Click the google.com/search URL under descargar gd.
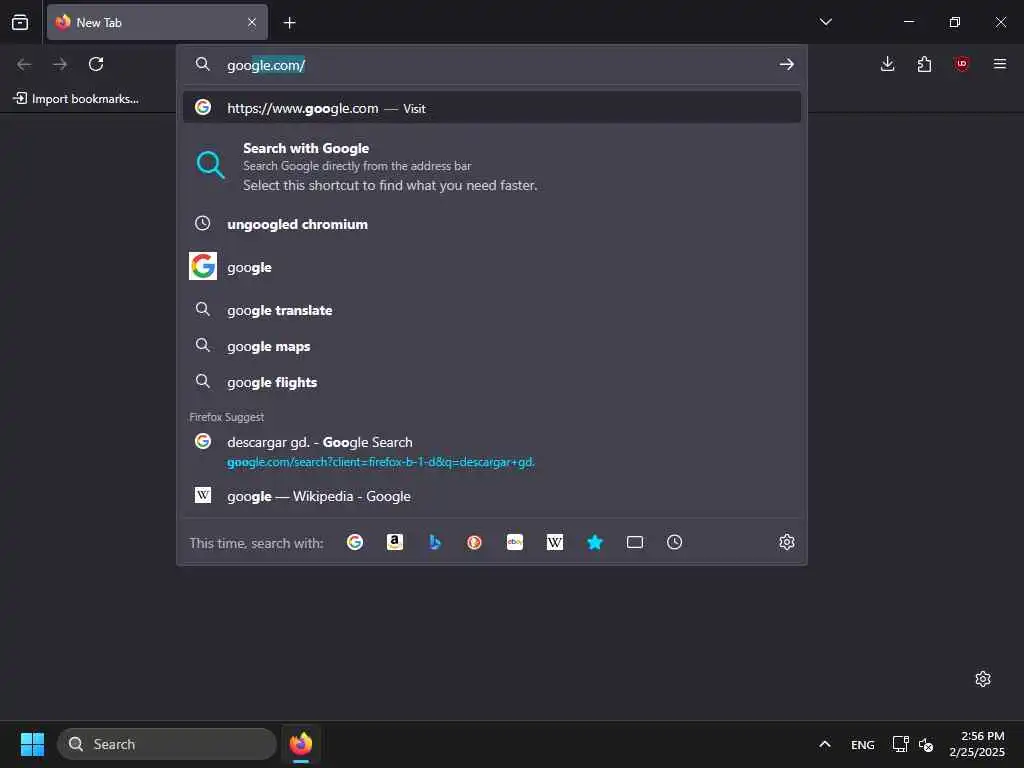 [x=381, y=462]
